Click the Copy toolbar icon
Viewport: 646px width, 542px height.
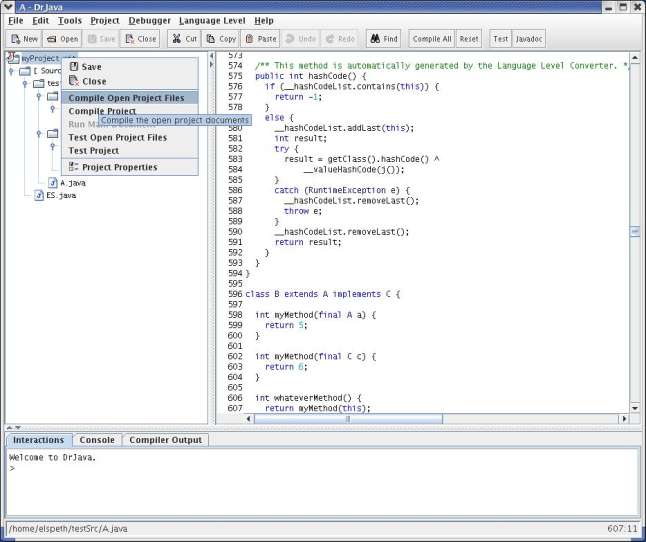click(211, 39)
